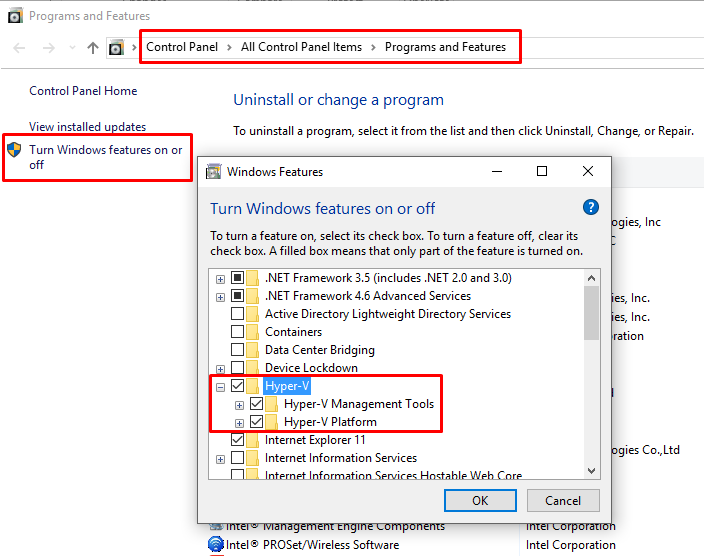This screenshot has height=556, width=704.
Task: Click the address bar location icon
Action: 116,48
